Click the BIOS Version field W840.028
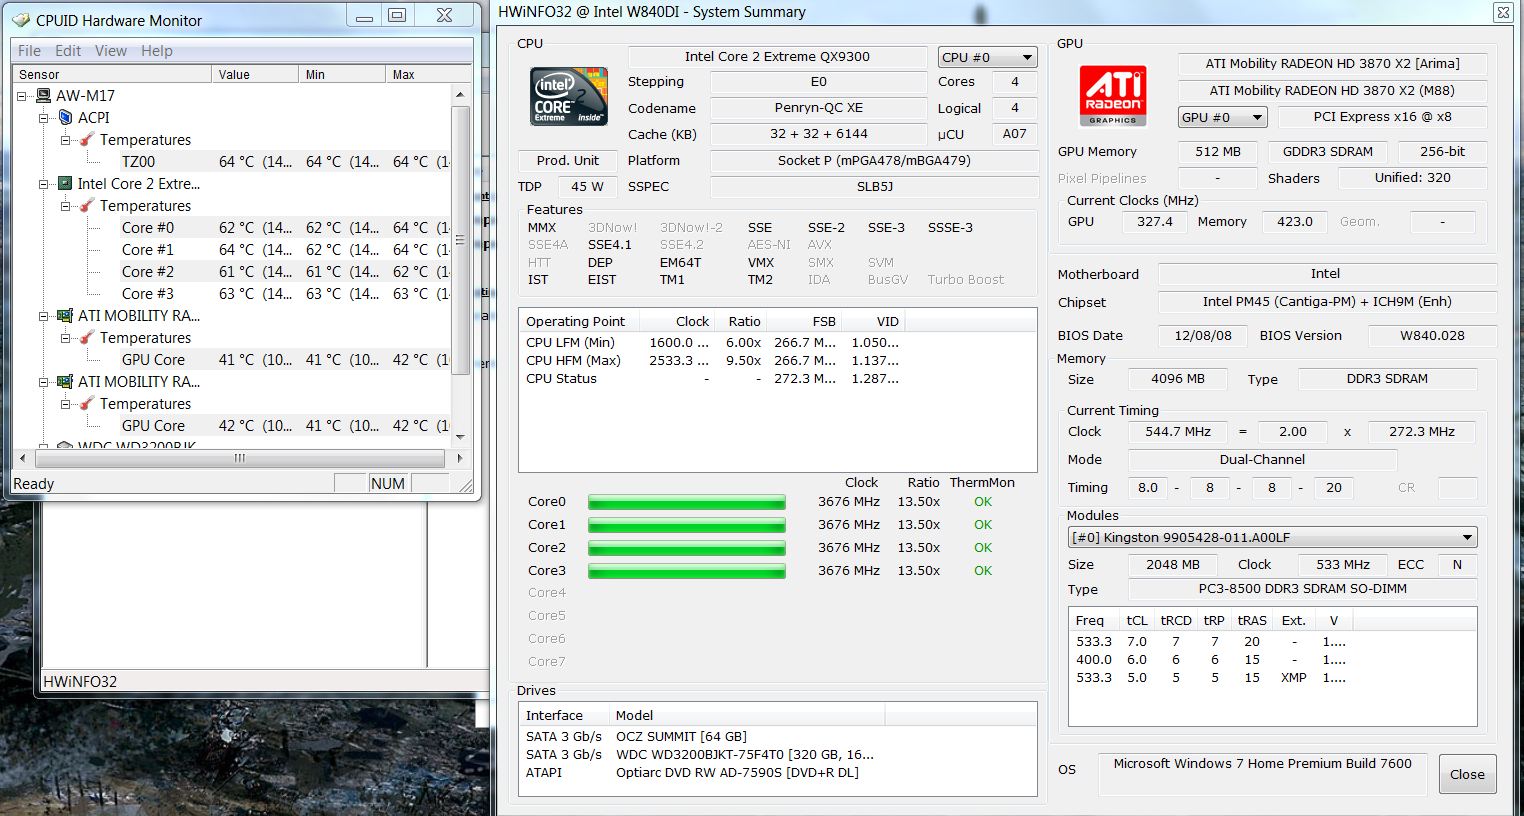Screen dimensions: 1524x816 pos(1432,336)
